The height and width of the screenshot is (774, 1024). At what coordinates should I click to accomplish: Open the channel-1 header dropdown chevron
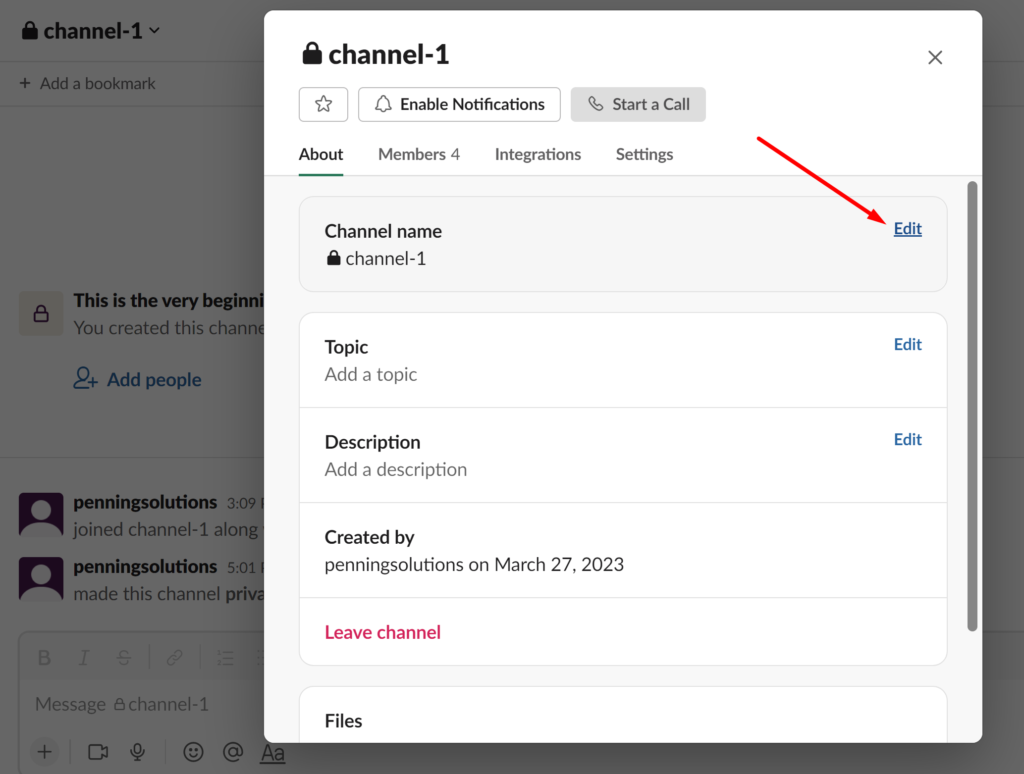coord(154,31)
